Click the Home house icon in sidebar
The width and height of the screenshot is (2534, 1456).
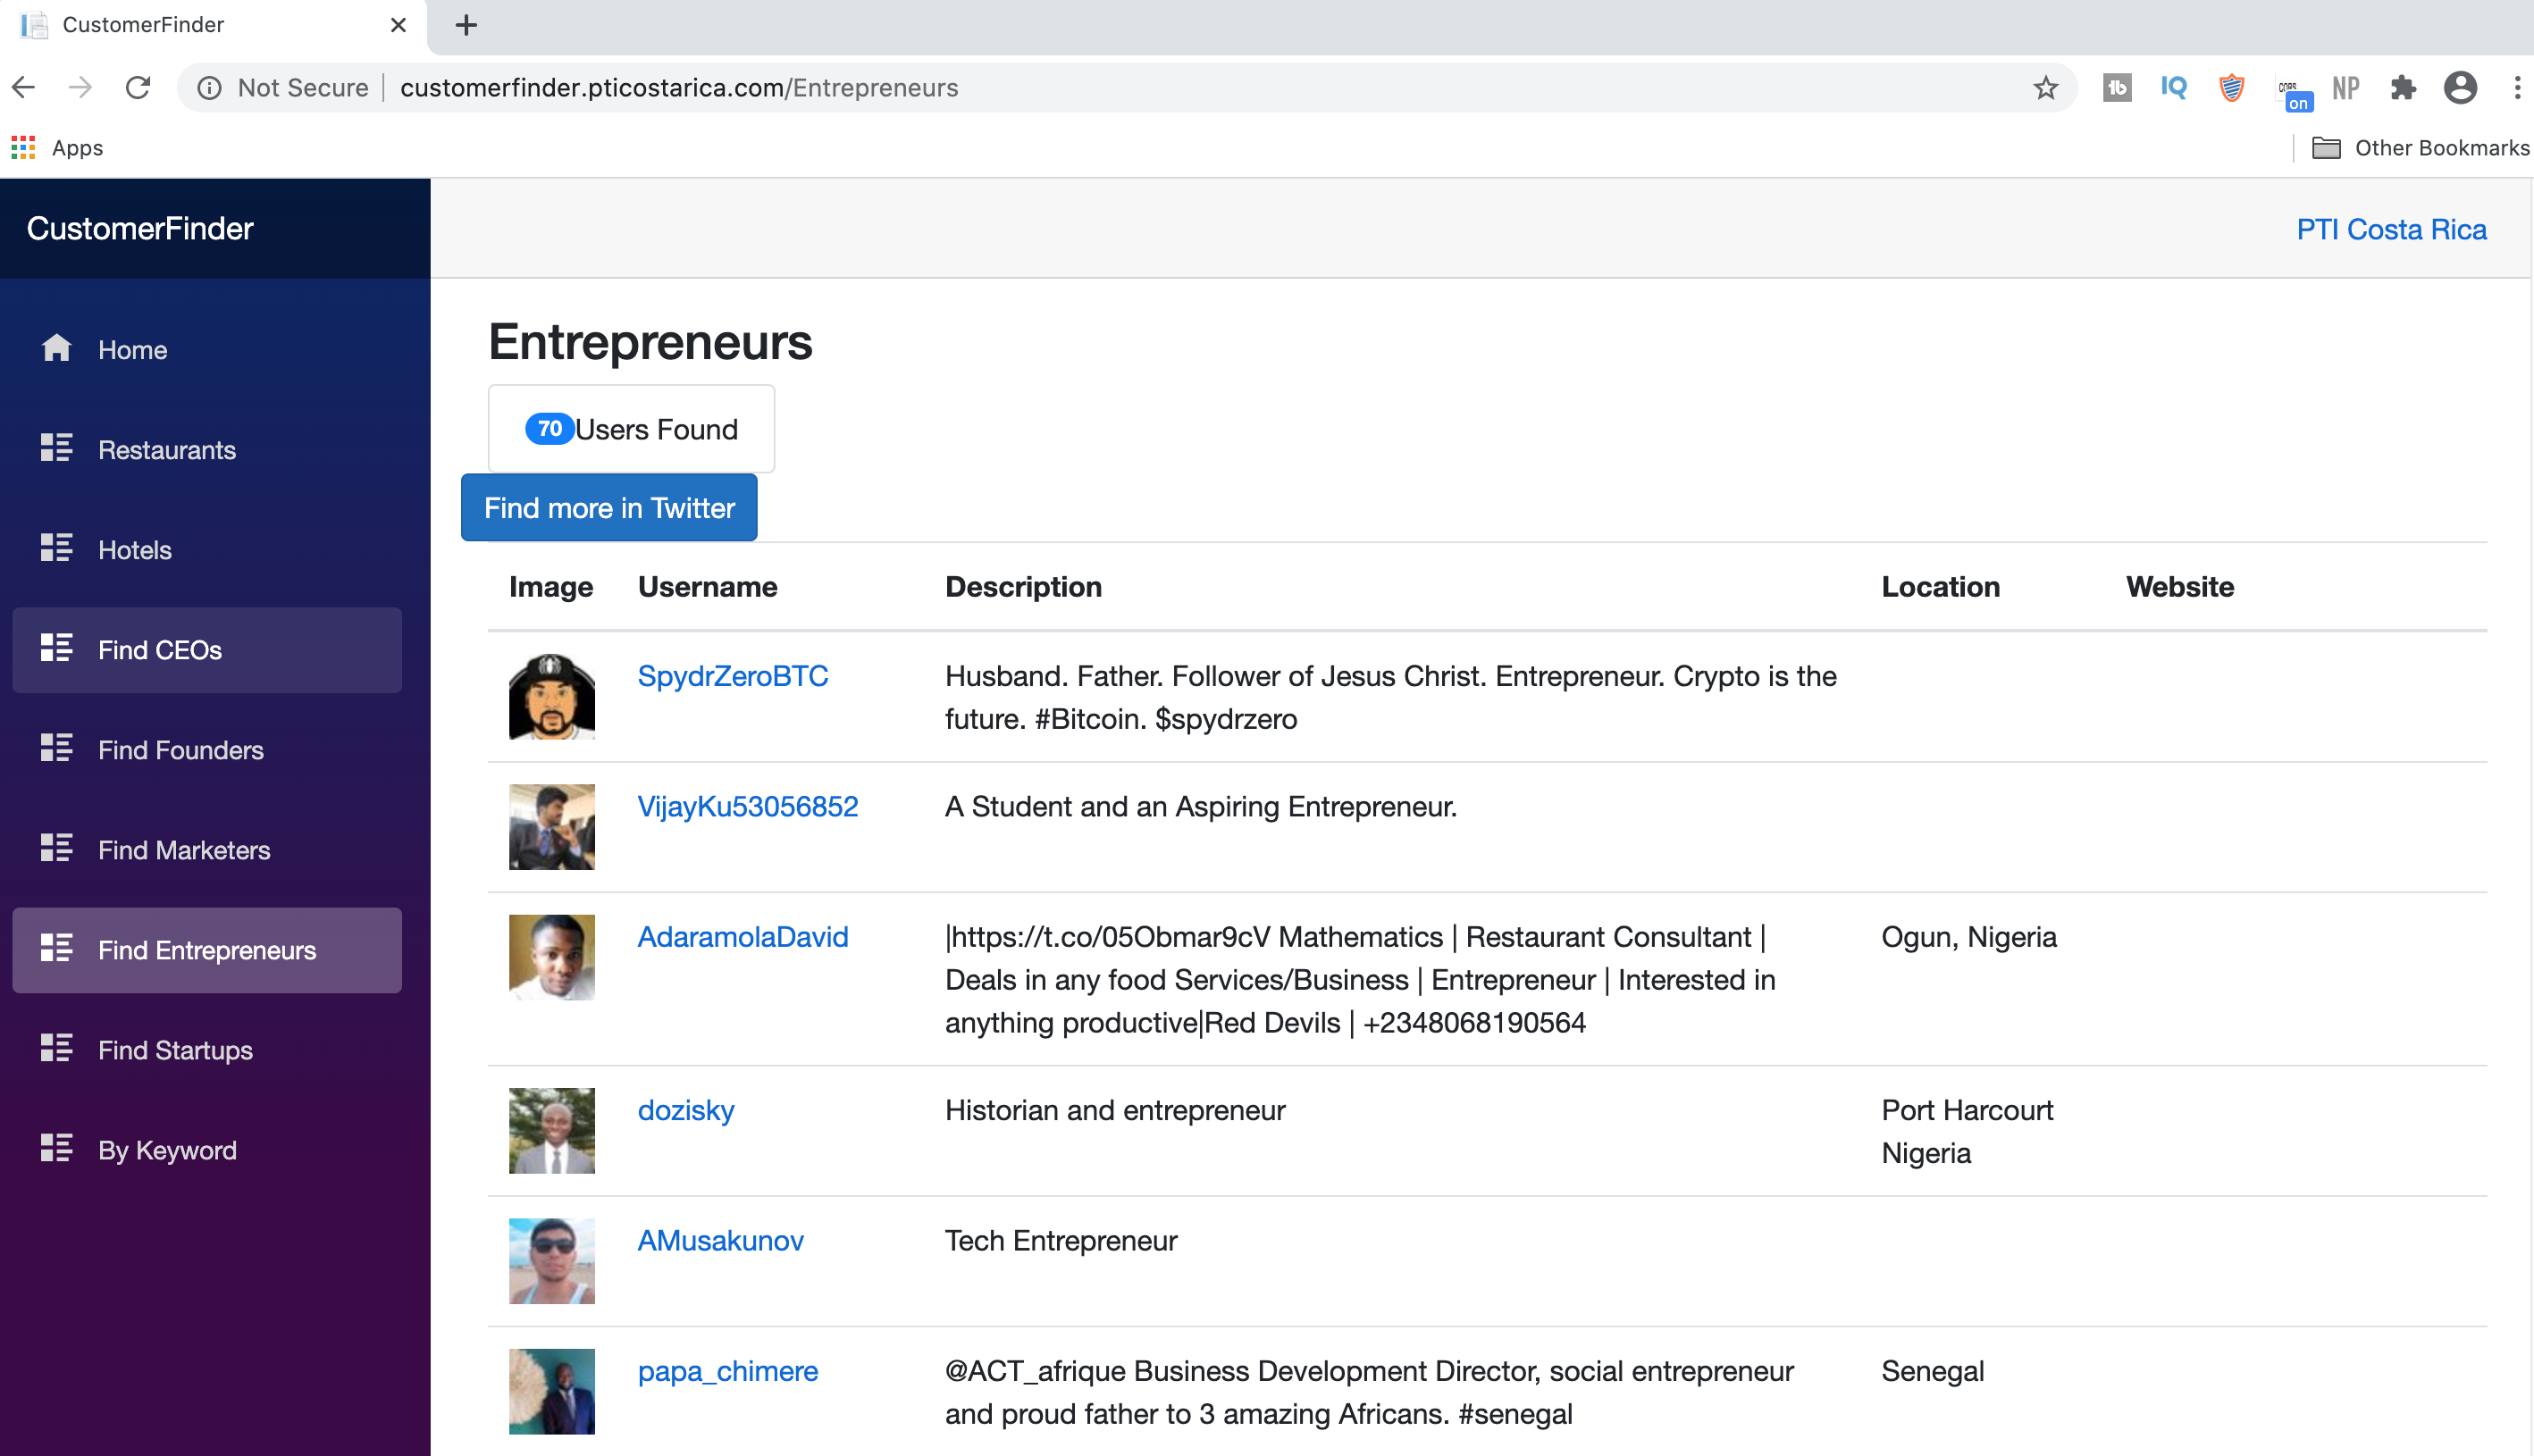(x=56, y=348)
